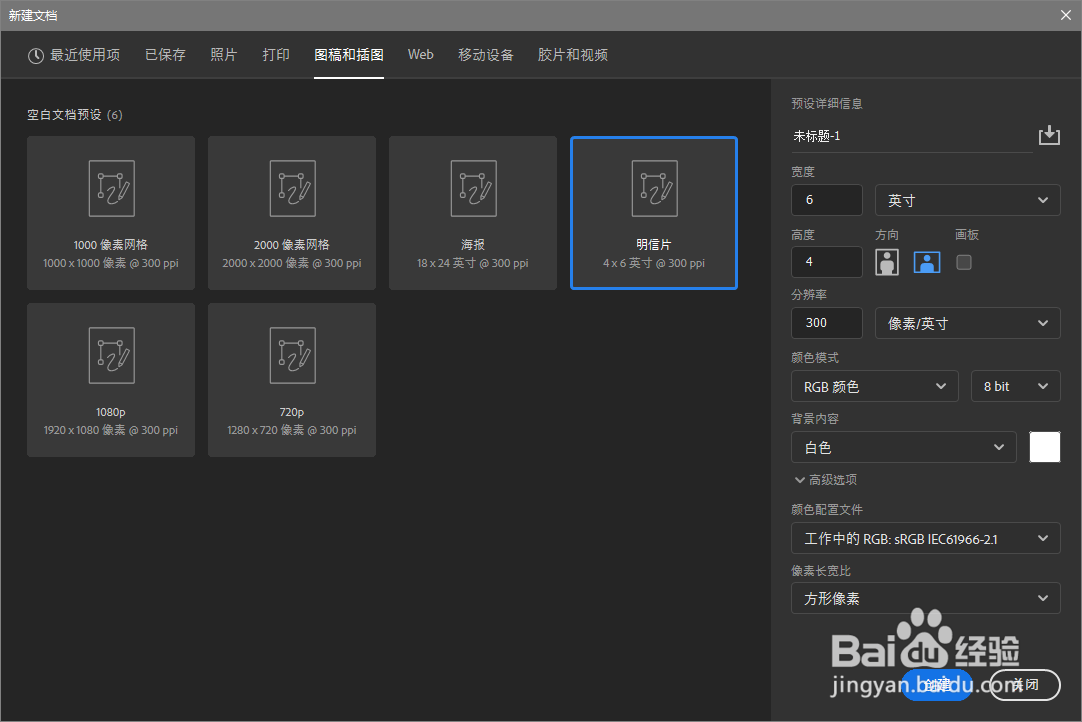Open the width unit 英寸 dropdown

coord(967,200)
